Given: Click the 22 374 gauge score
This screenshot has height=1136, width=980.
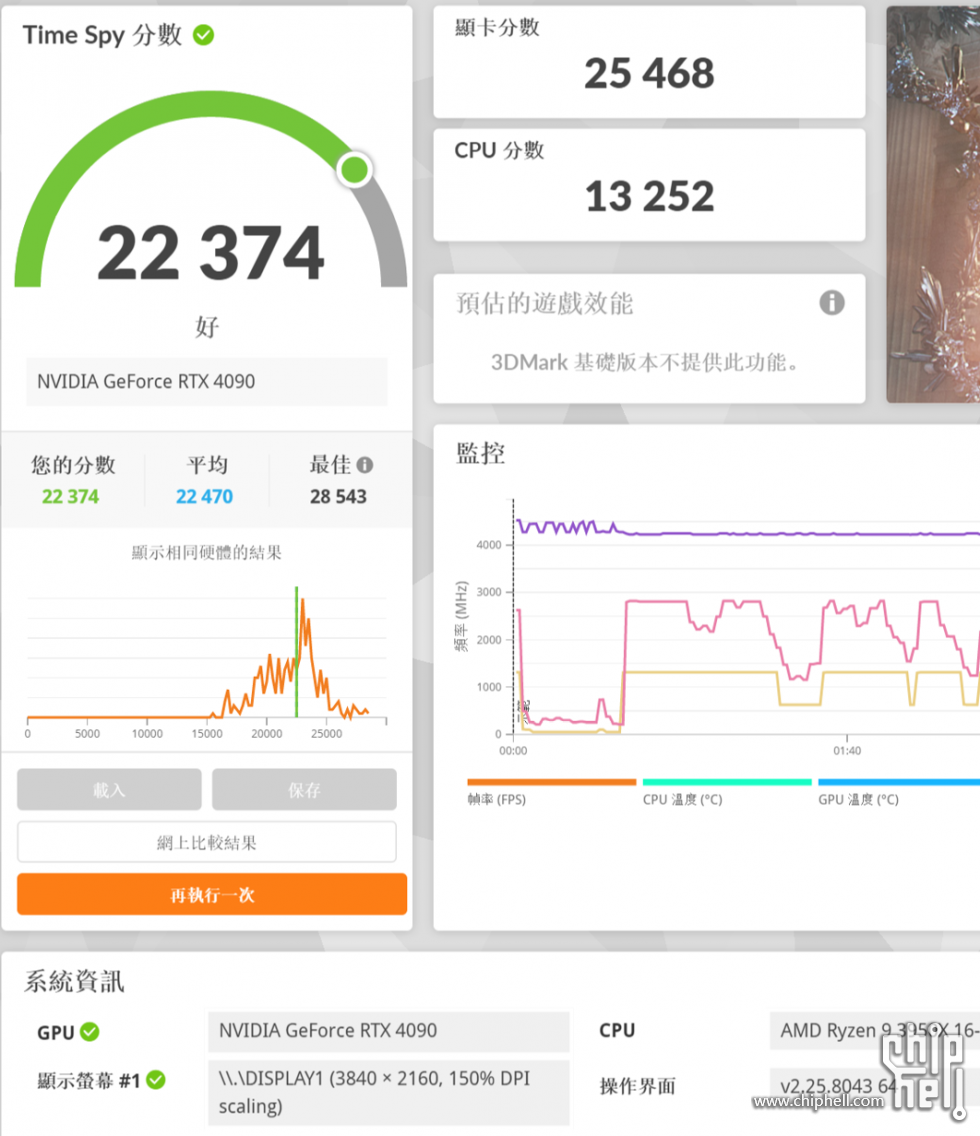Looking at the screenshot, I should pos(211,252).
